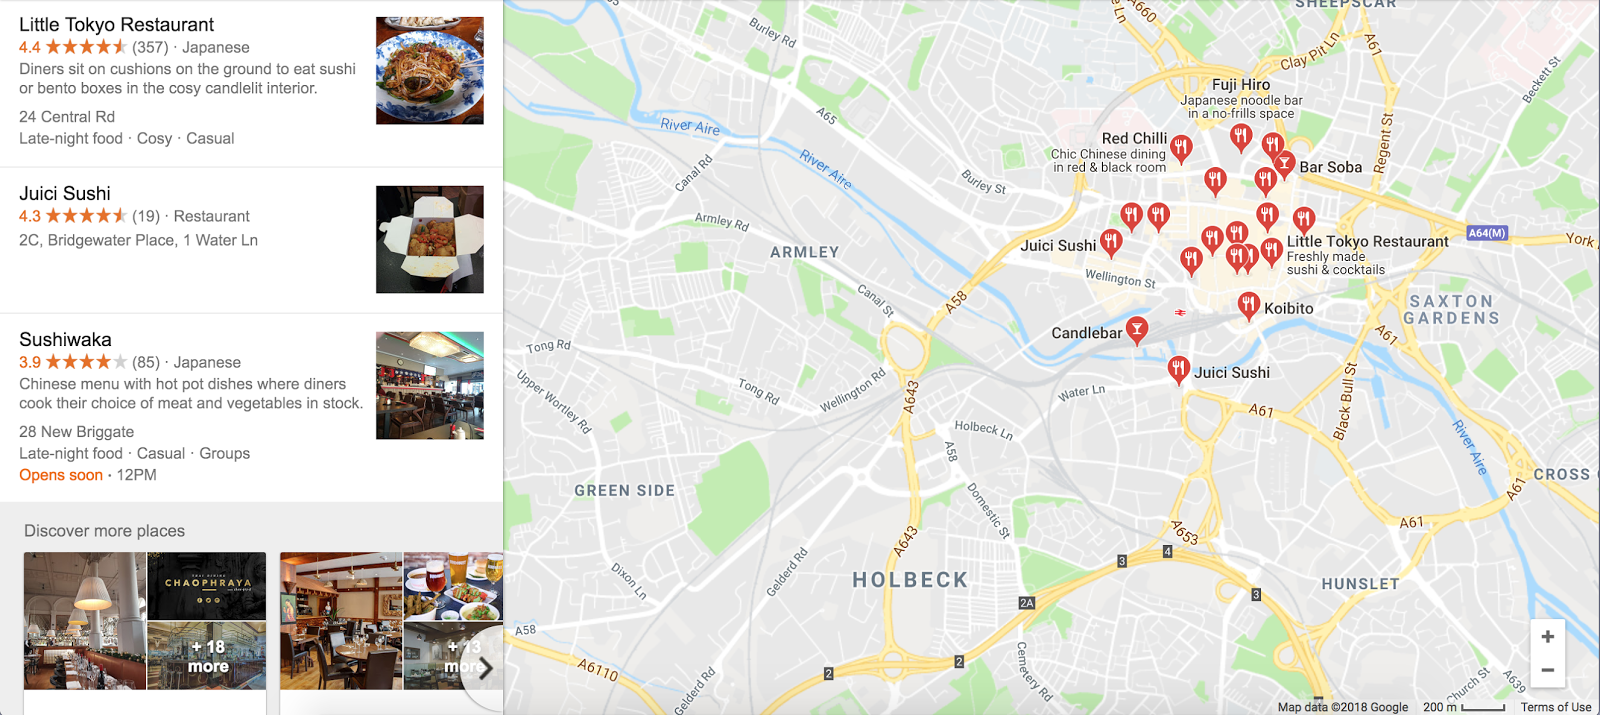Open Little Tokyo Restaurant listing
The width and height of the screenshot is (1600, 715).
[x=116, y=24]
